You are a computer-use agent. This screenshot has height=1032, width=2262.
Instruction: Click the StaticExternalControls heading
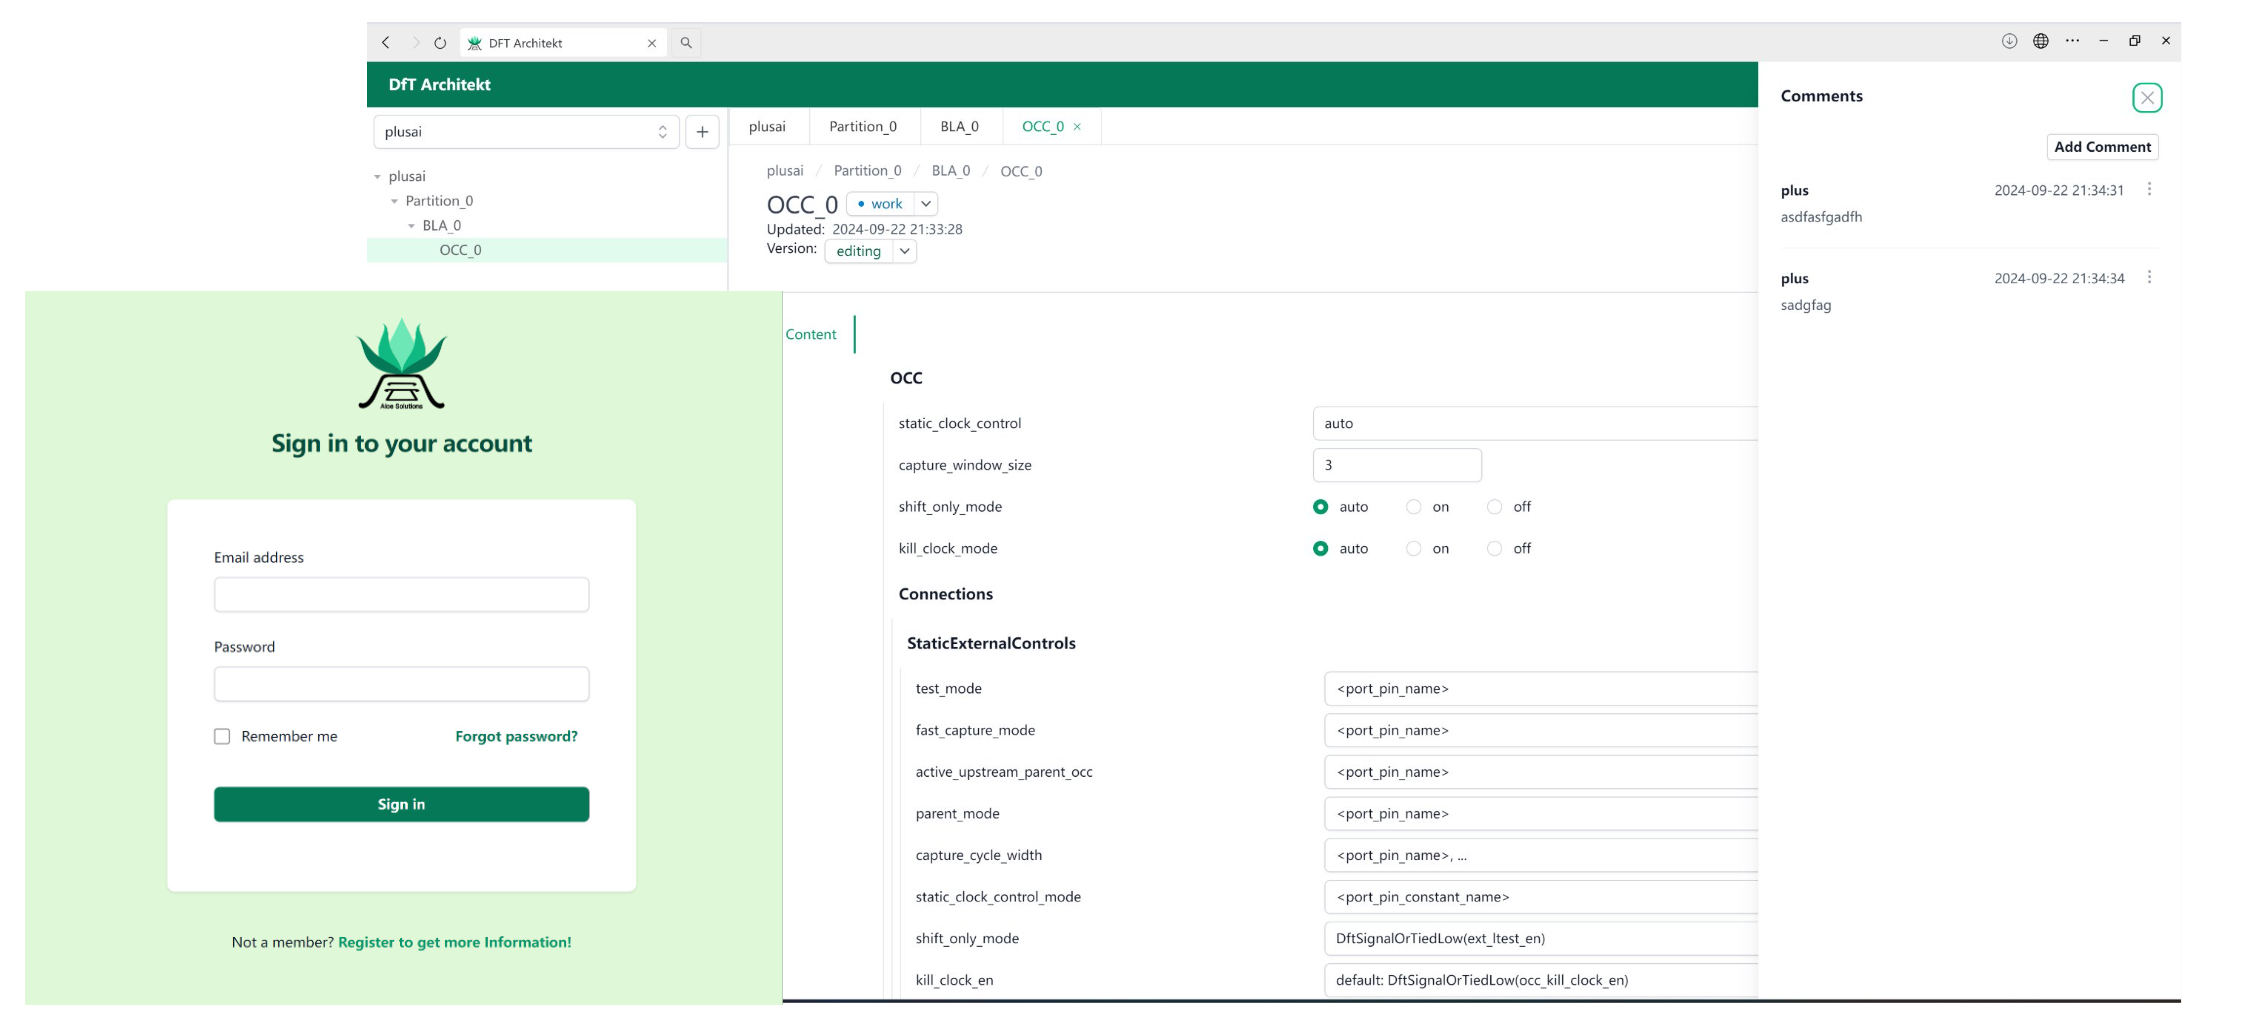(x=991, y=644)
